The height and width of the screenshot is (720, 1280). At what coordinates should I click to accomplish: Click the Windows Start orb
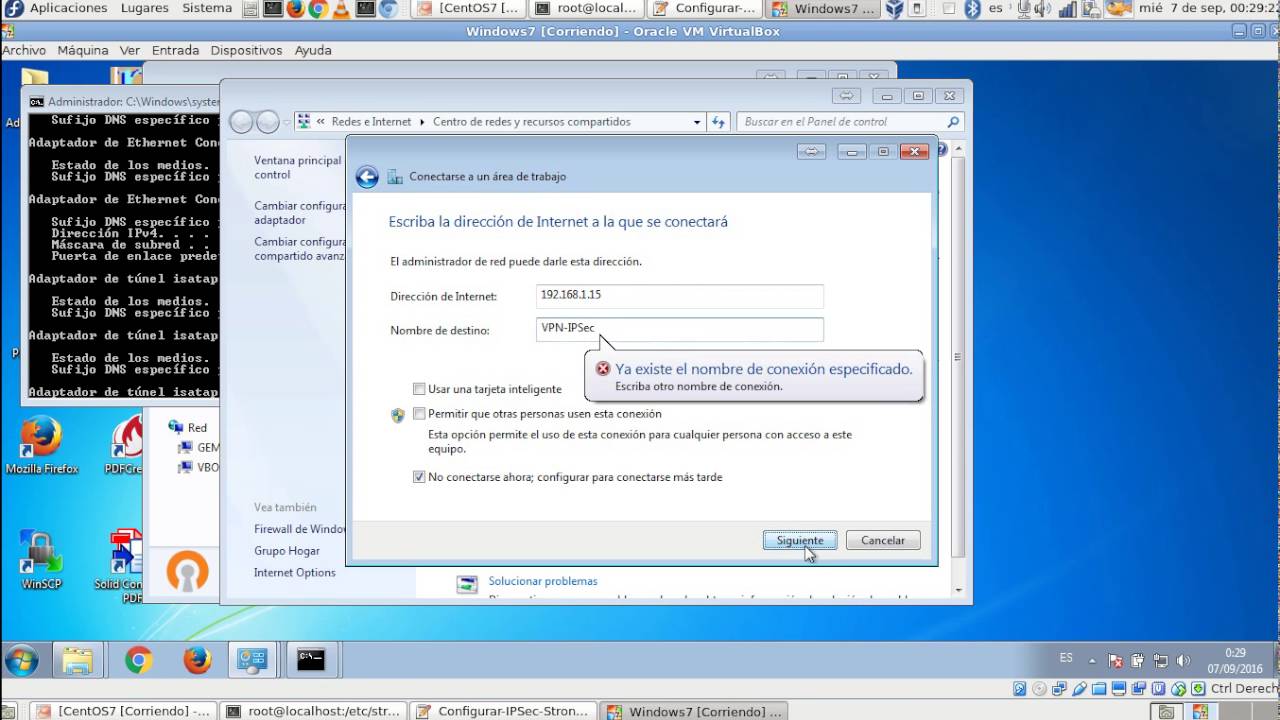point(21,660)
